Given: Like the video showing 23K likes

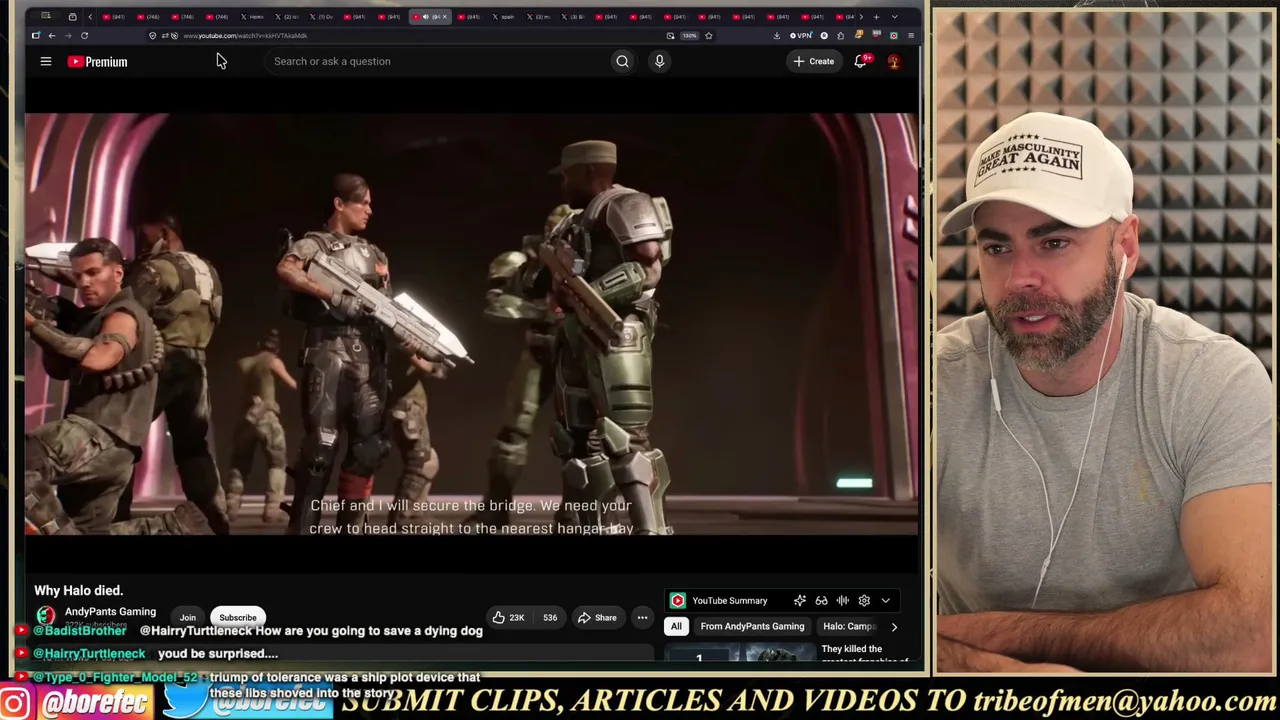Looking at the screenshot, I should pos(508,618).
